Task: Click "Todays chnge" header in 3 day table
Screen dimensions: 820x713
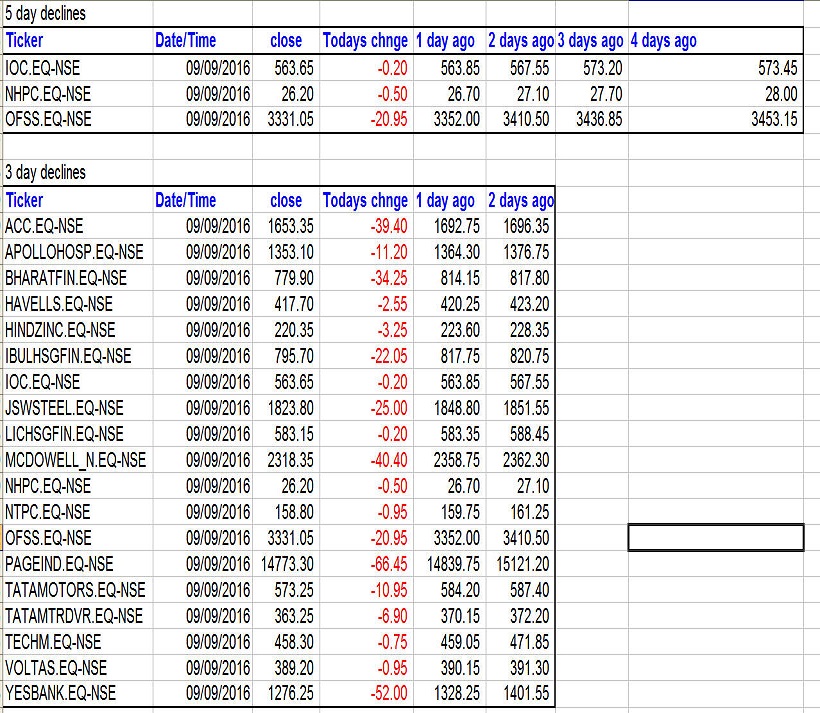Action: [x=365, y=200]
